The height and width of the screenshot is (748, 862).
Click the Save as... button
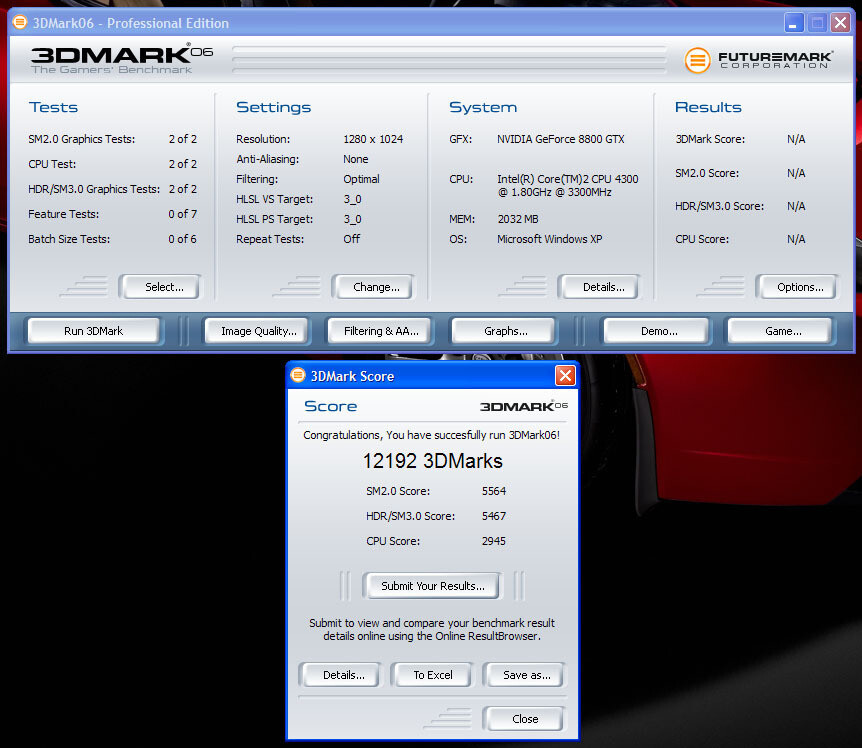coord(526,675)
